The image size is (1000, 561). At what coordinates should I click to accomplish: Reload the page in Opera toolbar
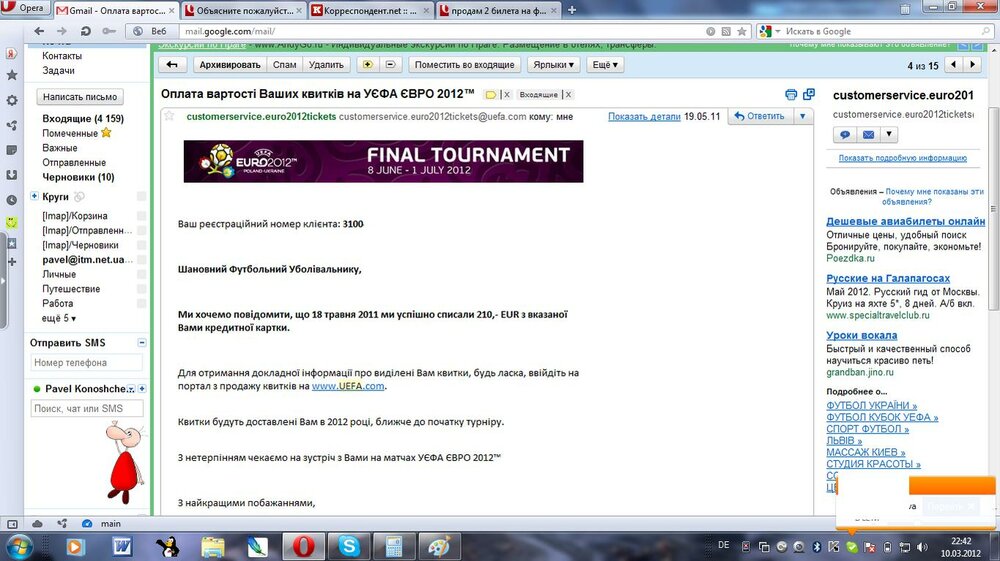point(85,31)
